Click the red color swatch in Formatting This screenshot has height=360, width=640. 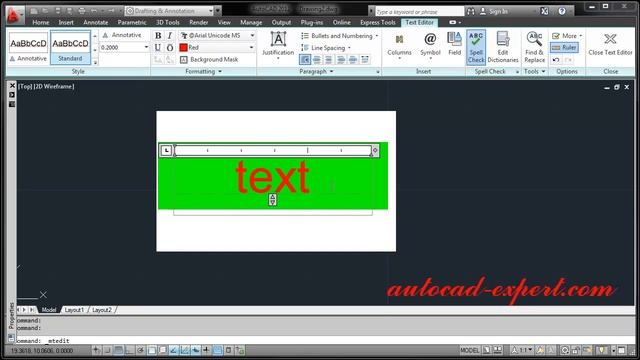coord(183,48)
